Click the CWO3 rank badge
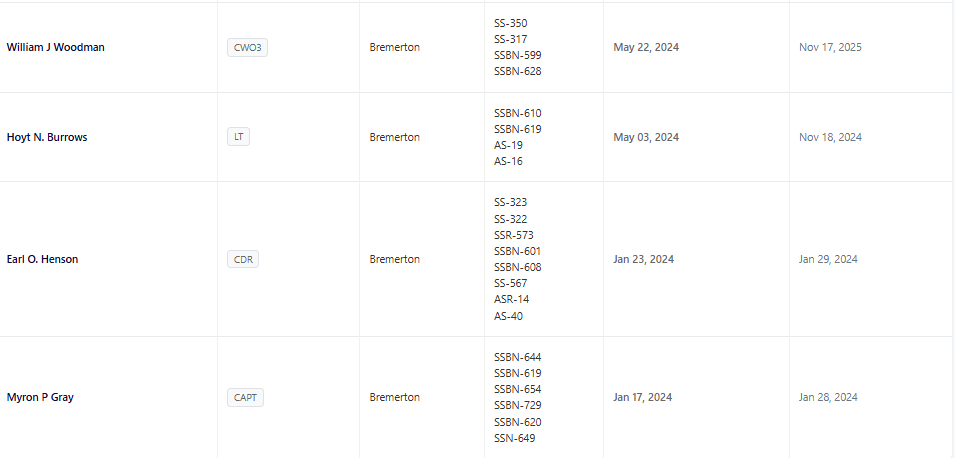 point(247,47)
